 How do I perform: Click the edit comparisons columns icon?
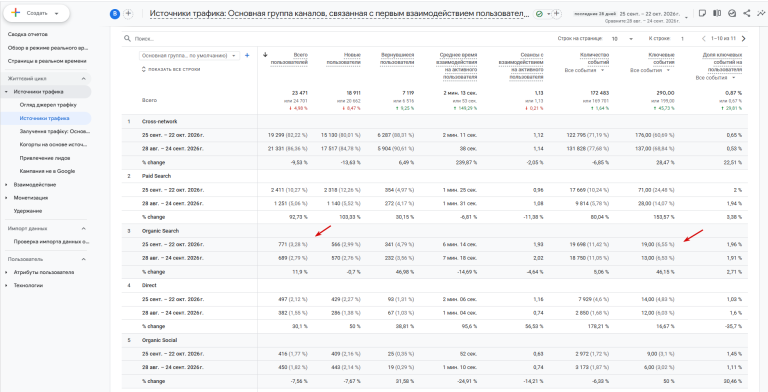pos(717,14)
